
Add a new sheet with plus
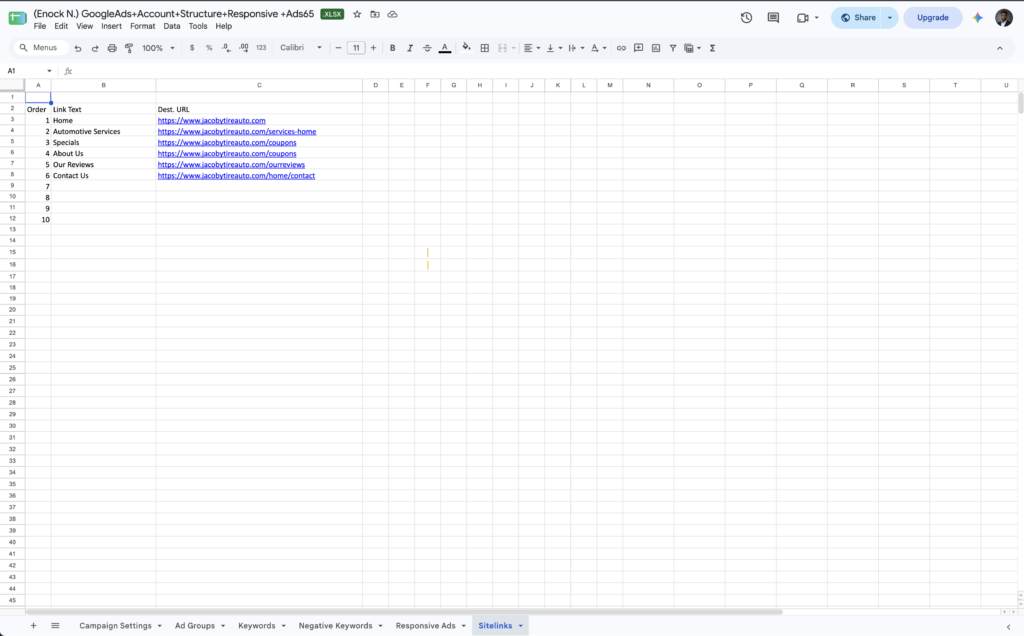pos(33,626)
